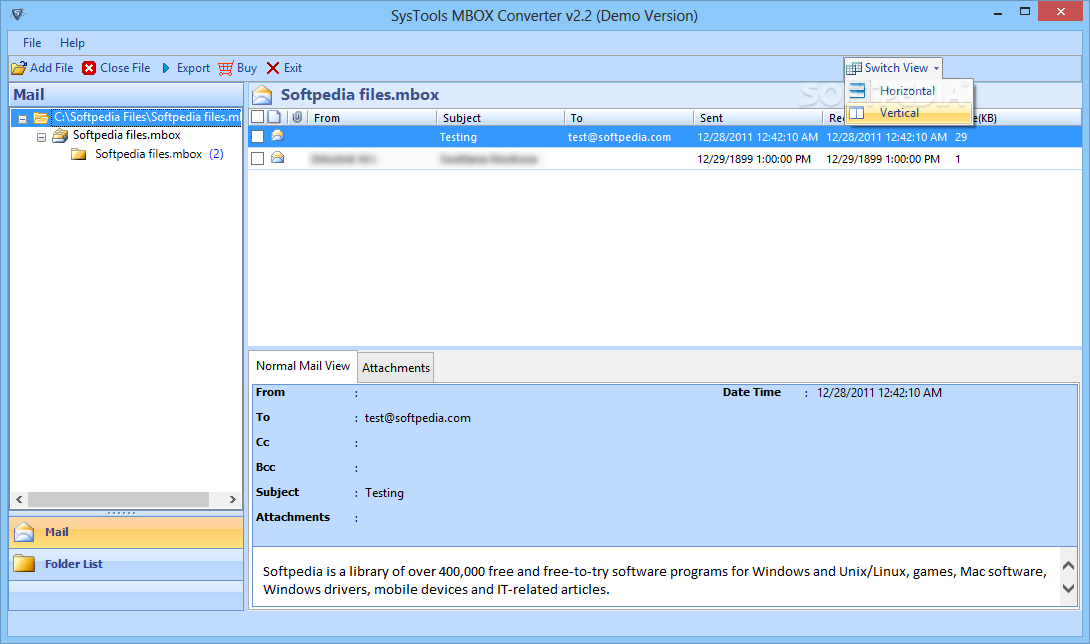
Task: Open the Switch View dropdown arrow
Action: click(936, 68)
